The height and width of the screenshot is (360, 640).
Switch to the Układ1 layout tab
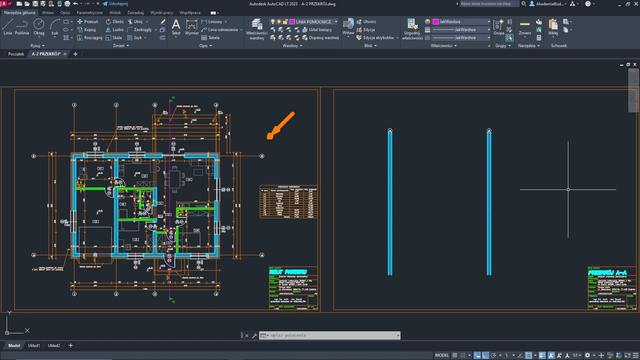coord(34,346)
